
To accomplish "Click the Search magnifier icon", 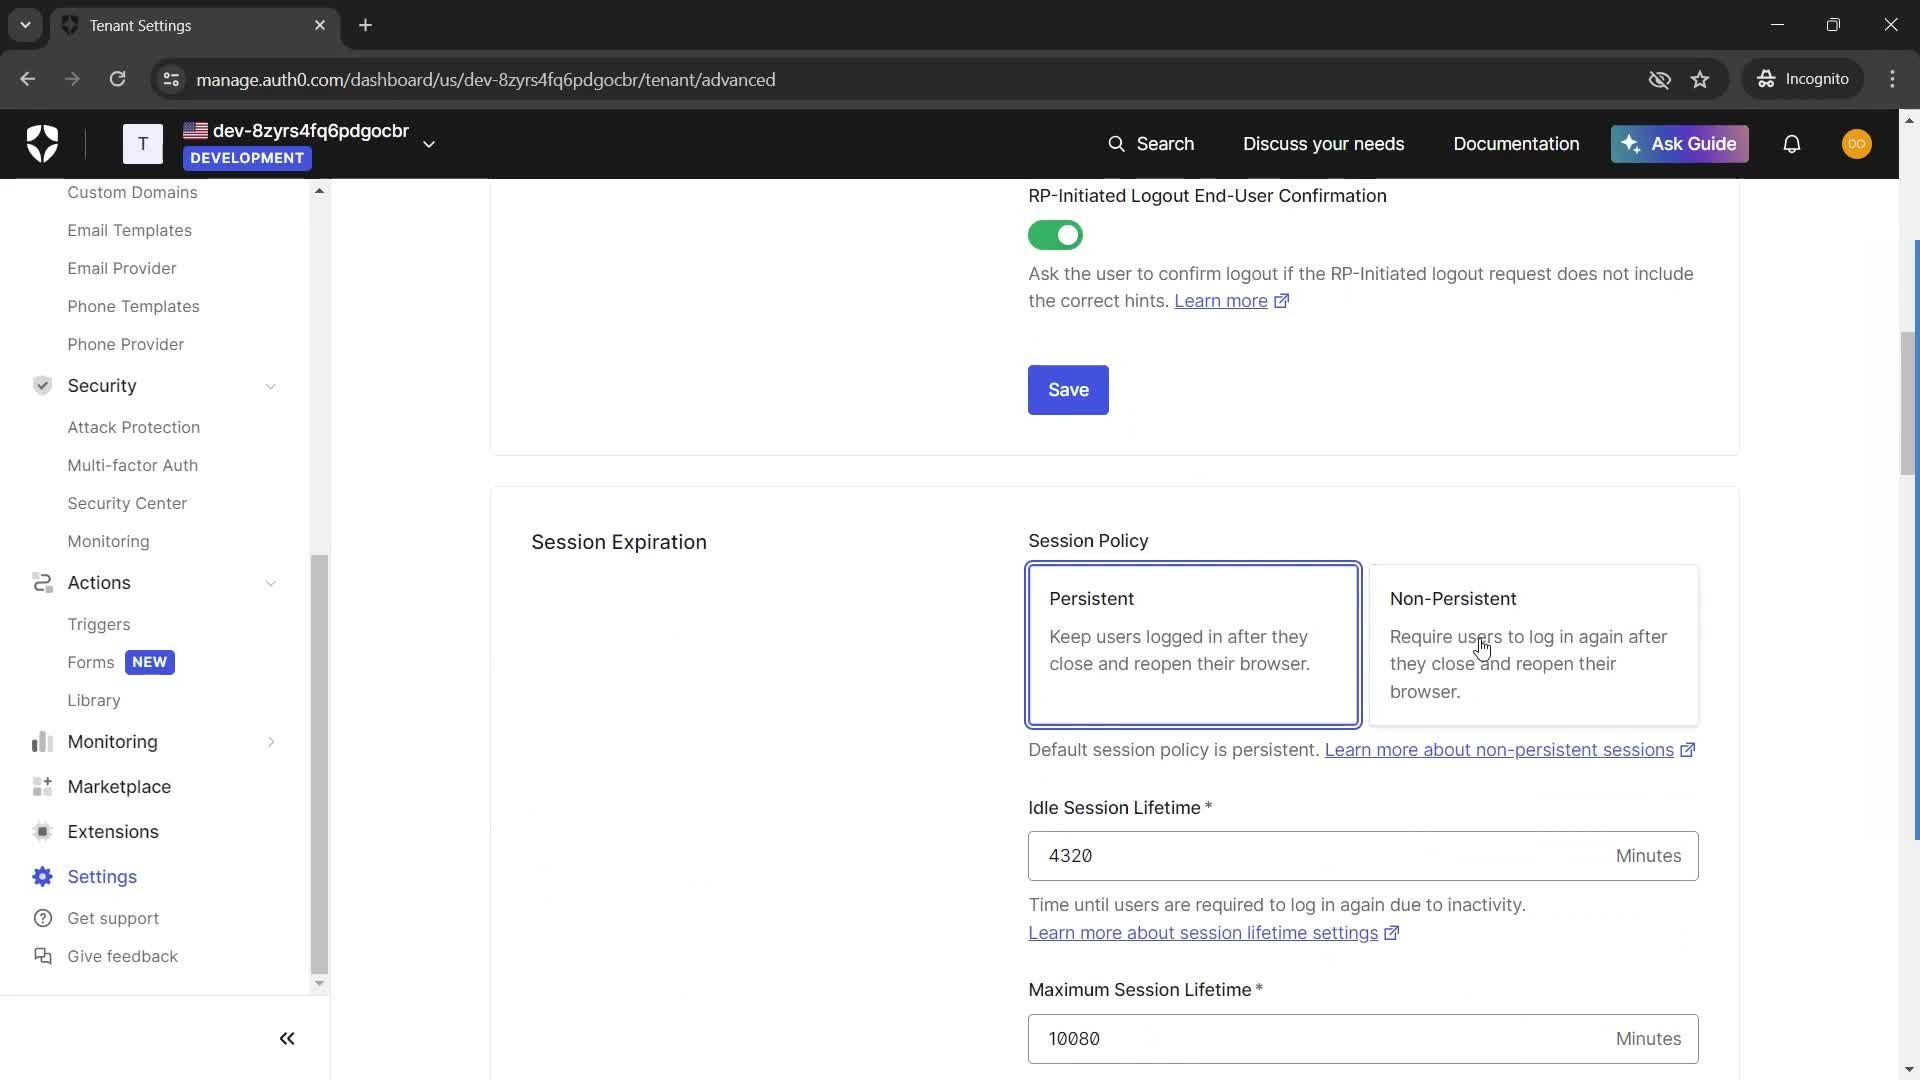I will [1116, 144].
